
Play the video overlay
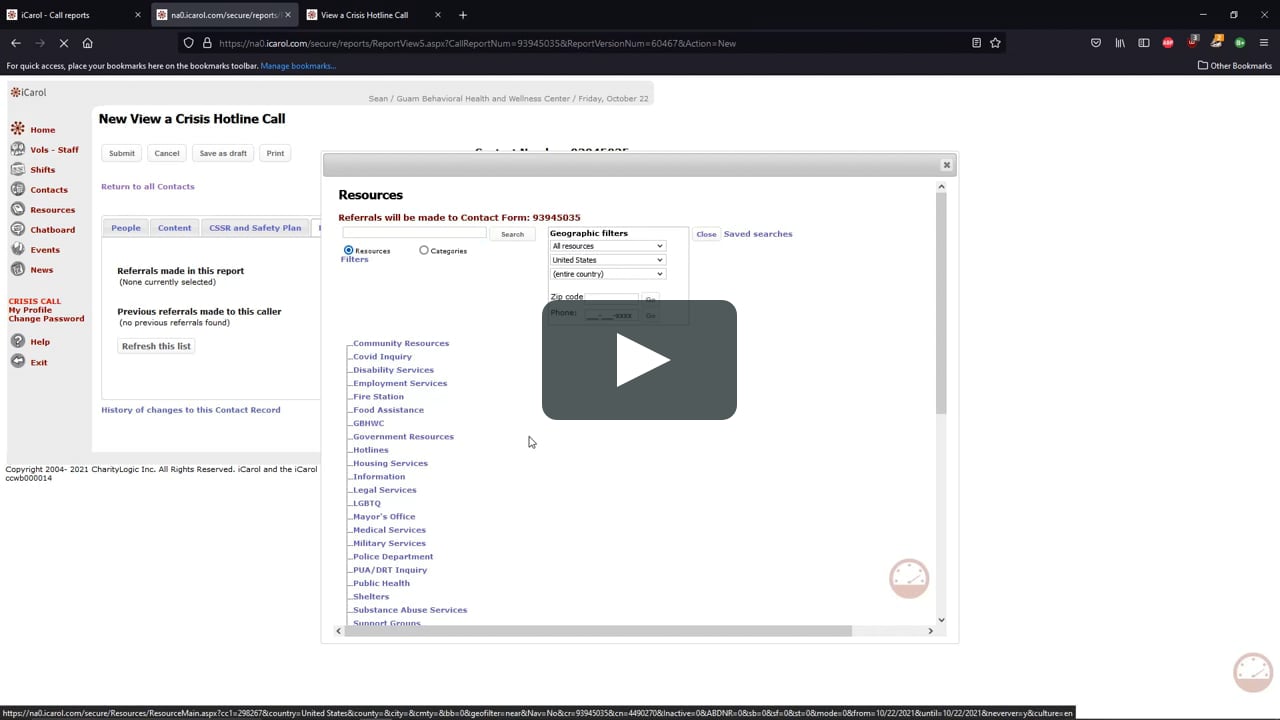point(639,360)
